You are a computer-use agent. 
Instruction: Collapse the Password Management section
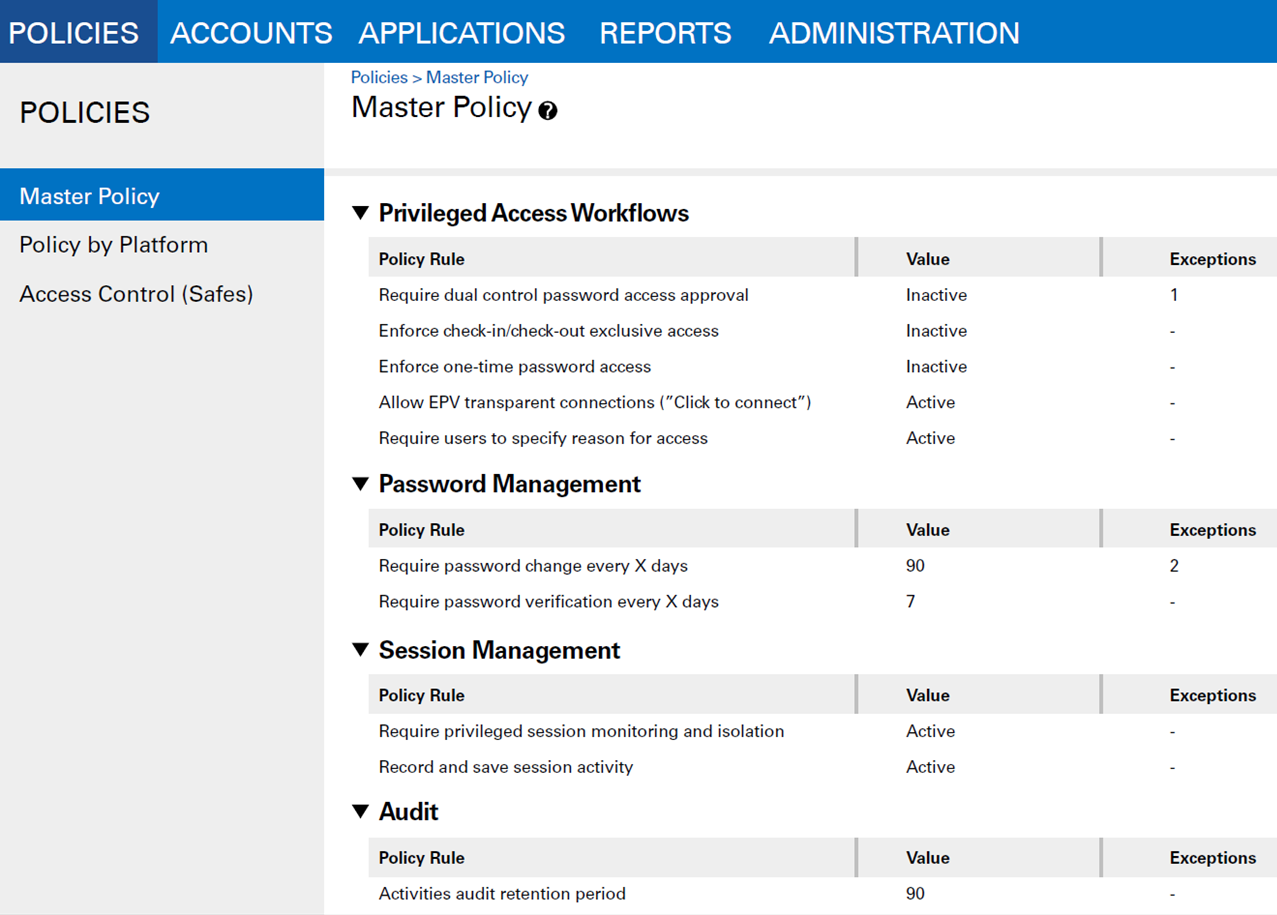361,484
